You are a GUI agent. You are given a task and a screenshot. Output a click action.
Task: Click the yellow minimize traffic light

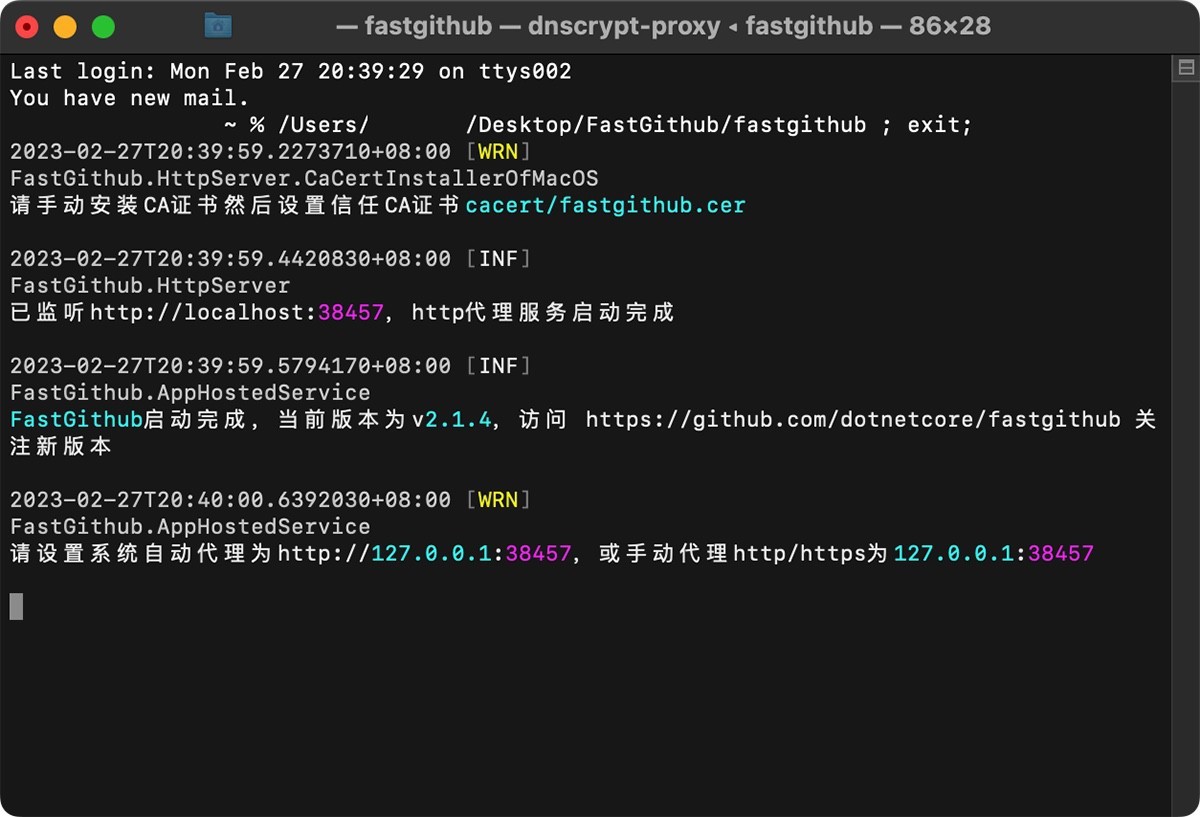65,26
